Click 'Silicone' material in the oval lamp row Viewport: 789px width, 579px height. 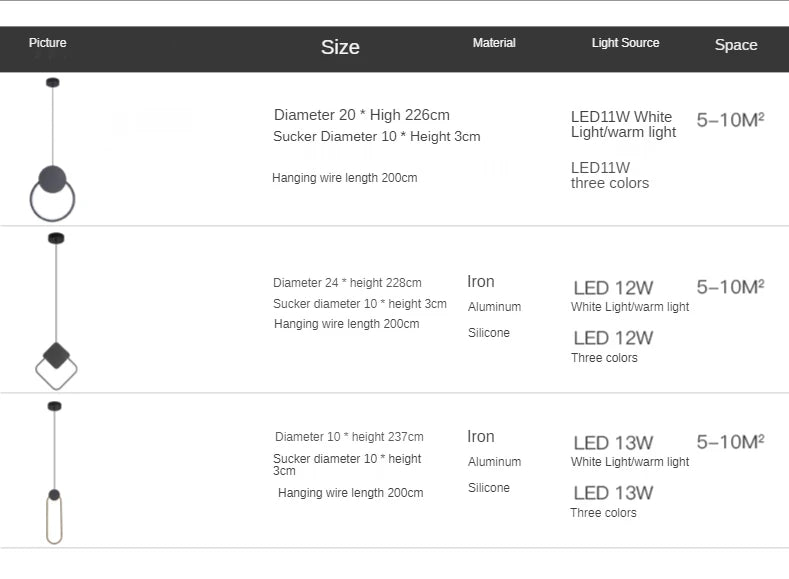[x=489, y=488]
